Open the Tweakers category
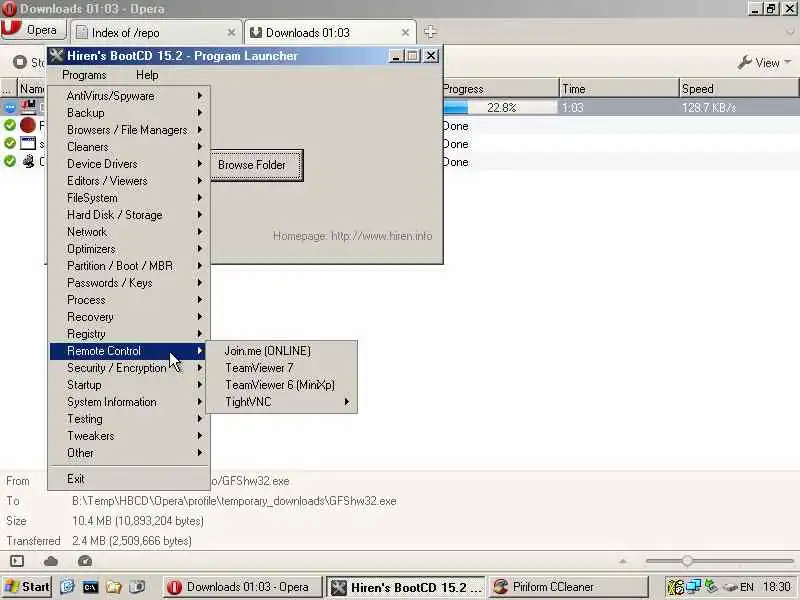Screen dimensions: 800x600 point(130,436)
